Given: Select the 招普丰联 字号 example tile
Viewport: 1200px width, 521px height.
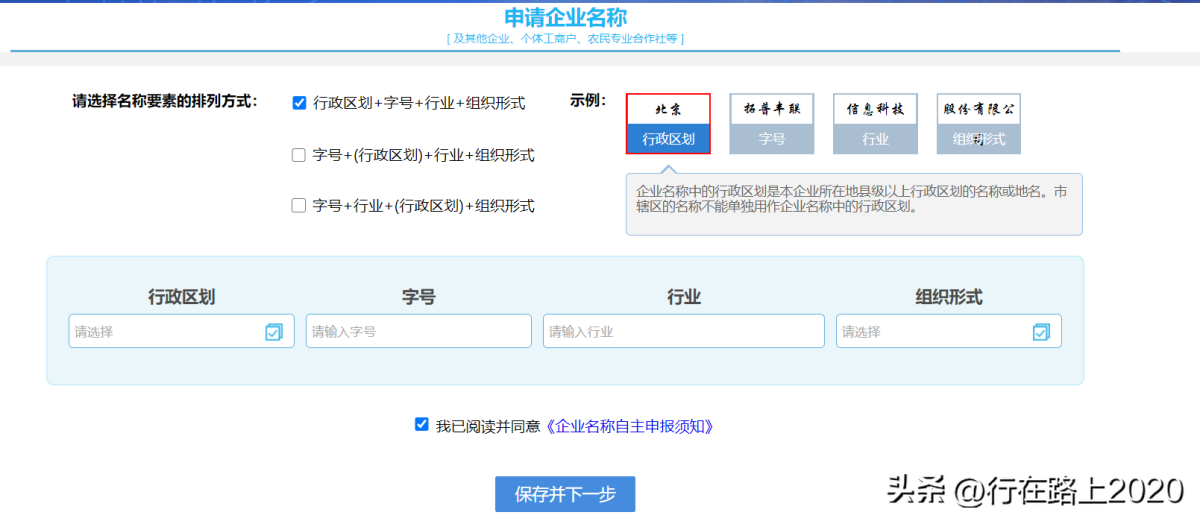Looking at the screenshot, I should click(x=771, y=124).
